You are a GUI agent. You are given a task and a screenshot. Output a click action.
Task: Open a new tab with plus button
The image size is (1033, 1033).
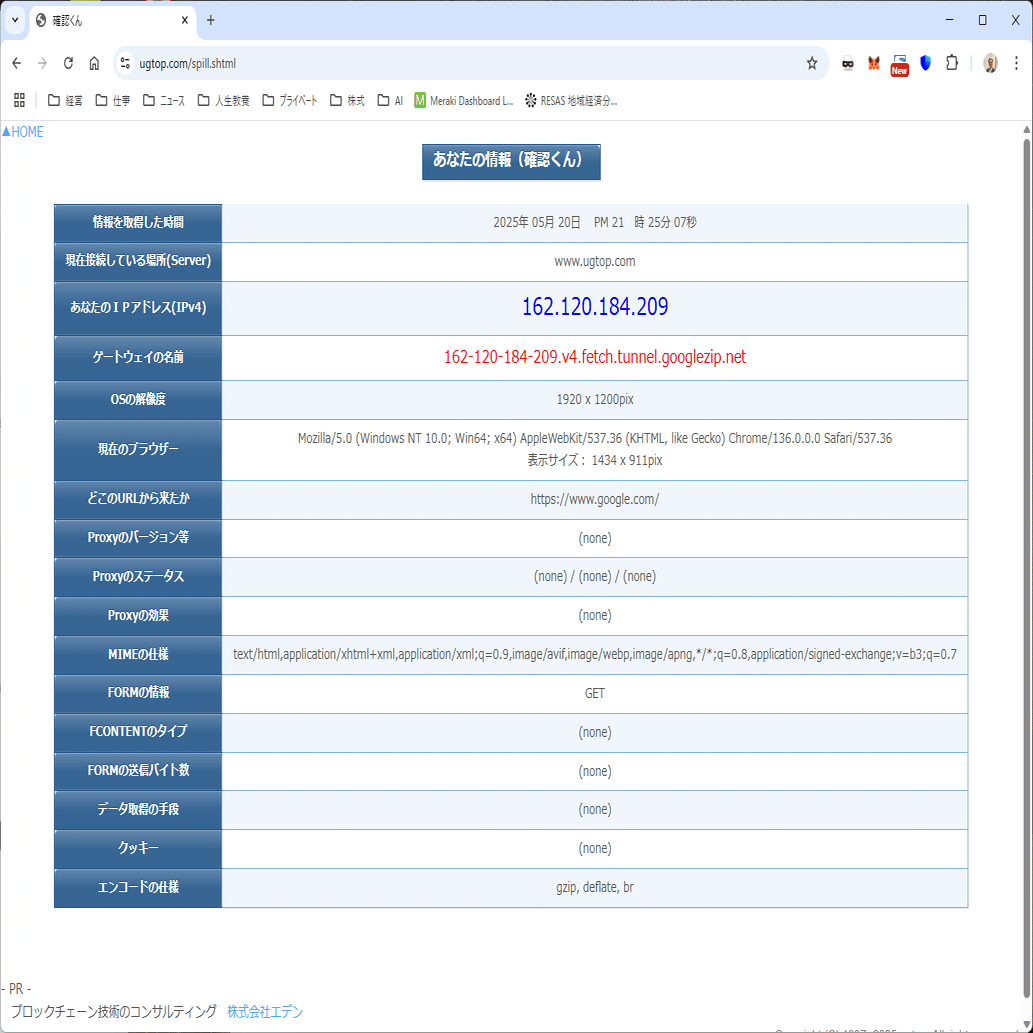coord(210,20)
